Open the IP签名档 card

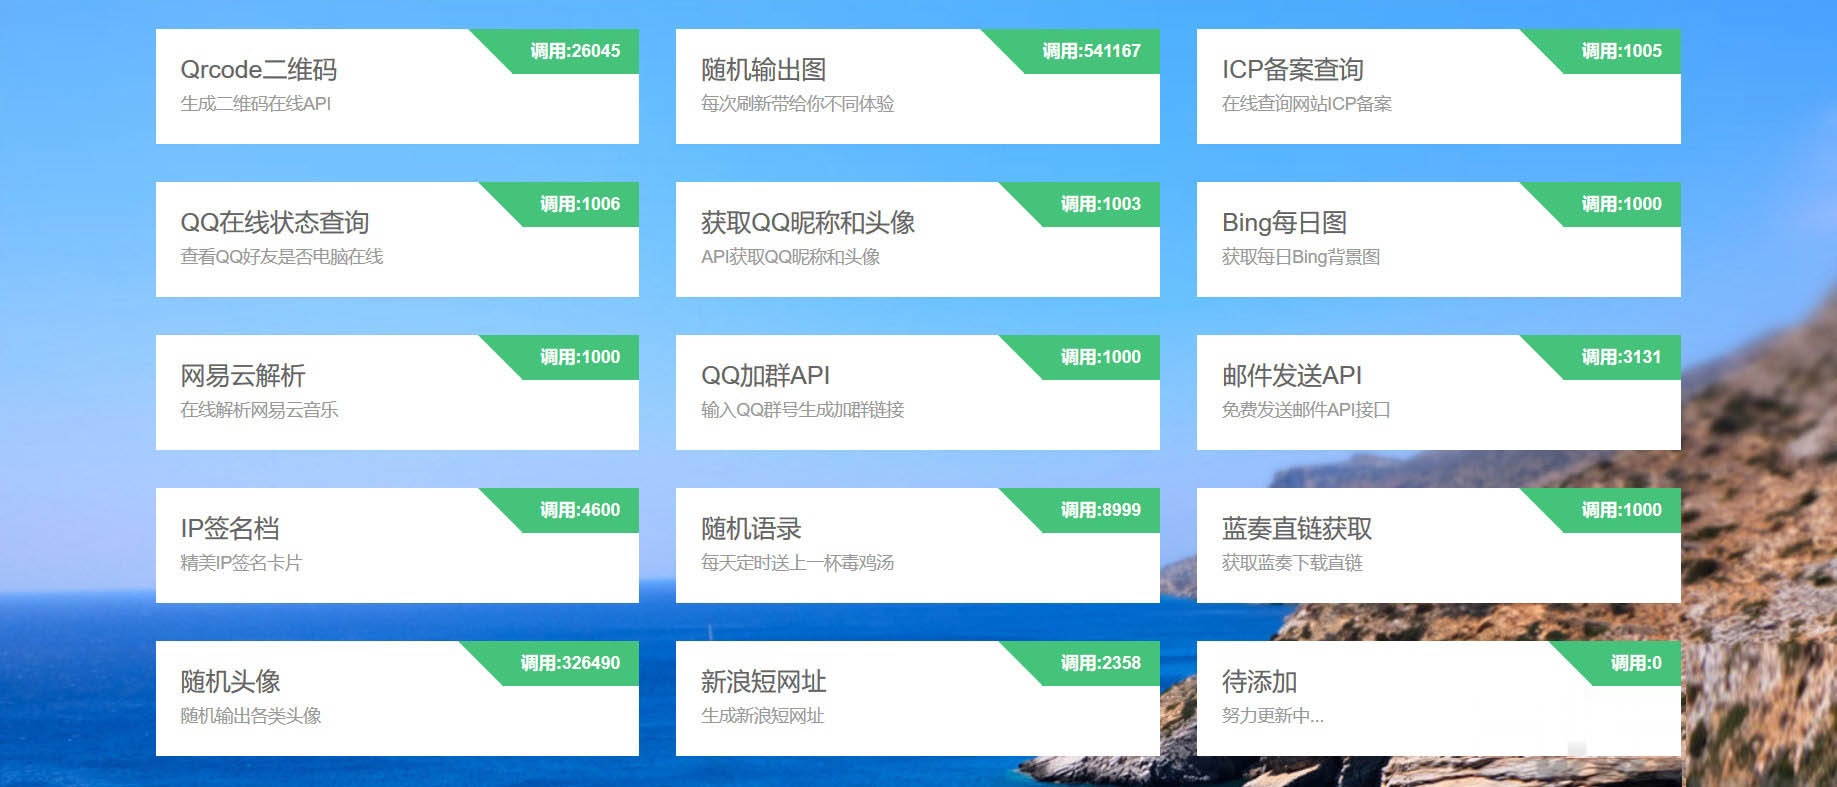pos(397,545)
